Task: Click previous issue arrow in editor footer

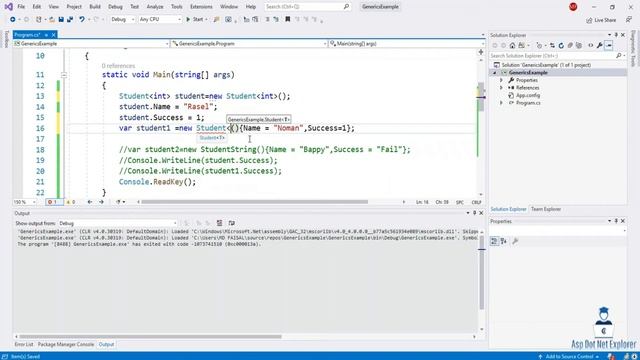Action: pyautogui.click(x=90, y=202)
